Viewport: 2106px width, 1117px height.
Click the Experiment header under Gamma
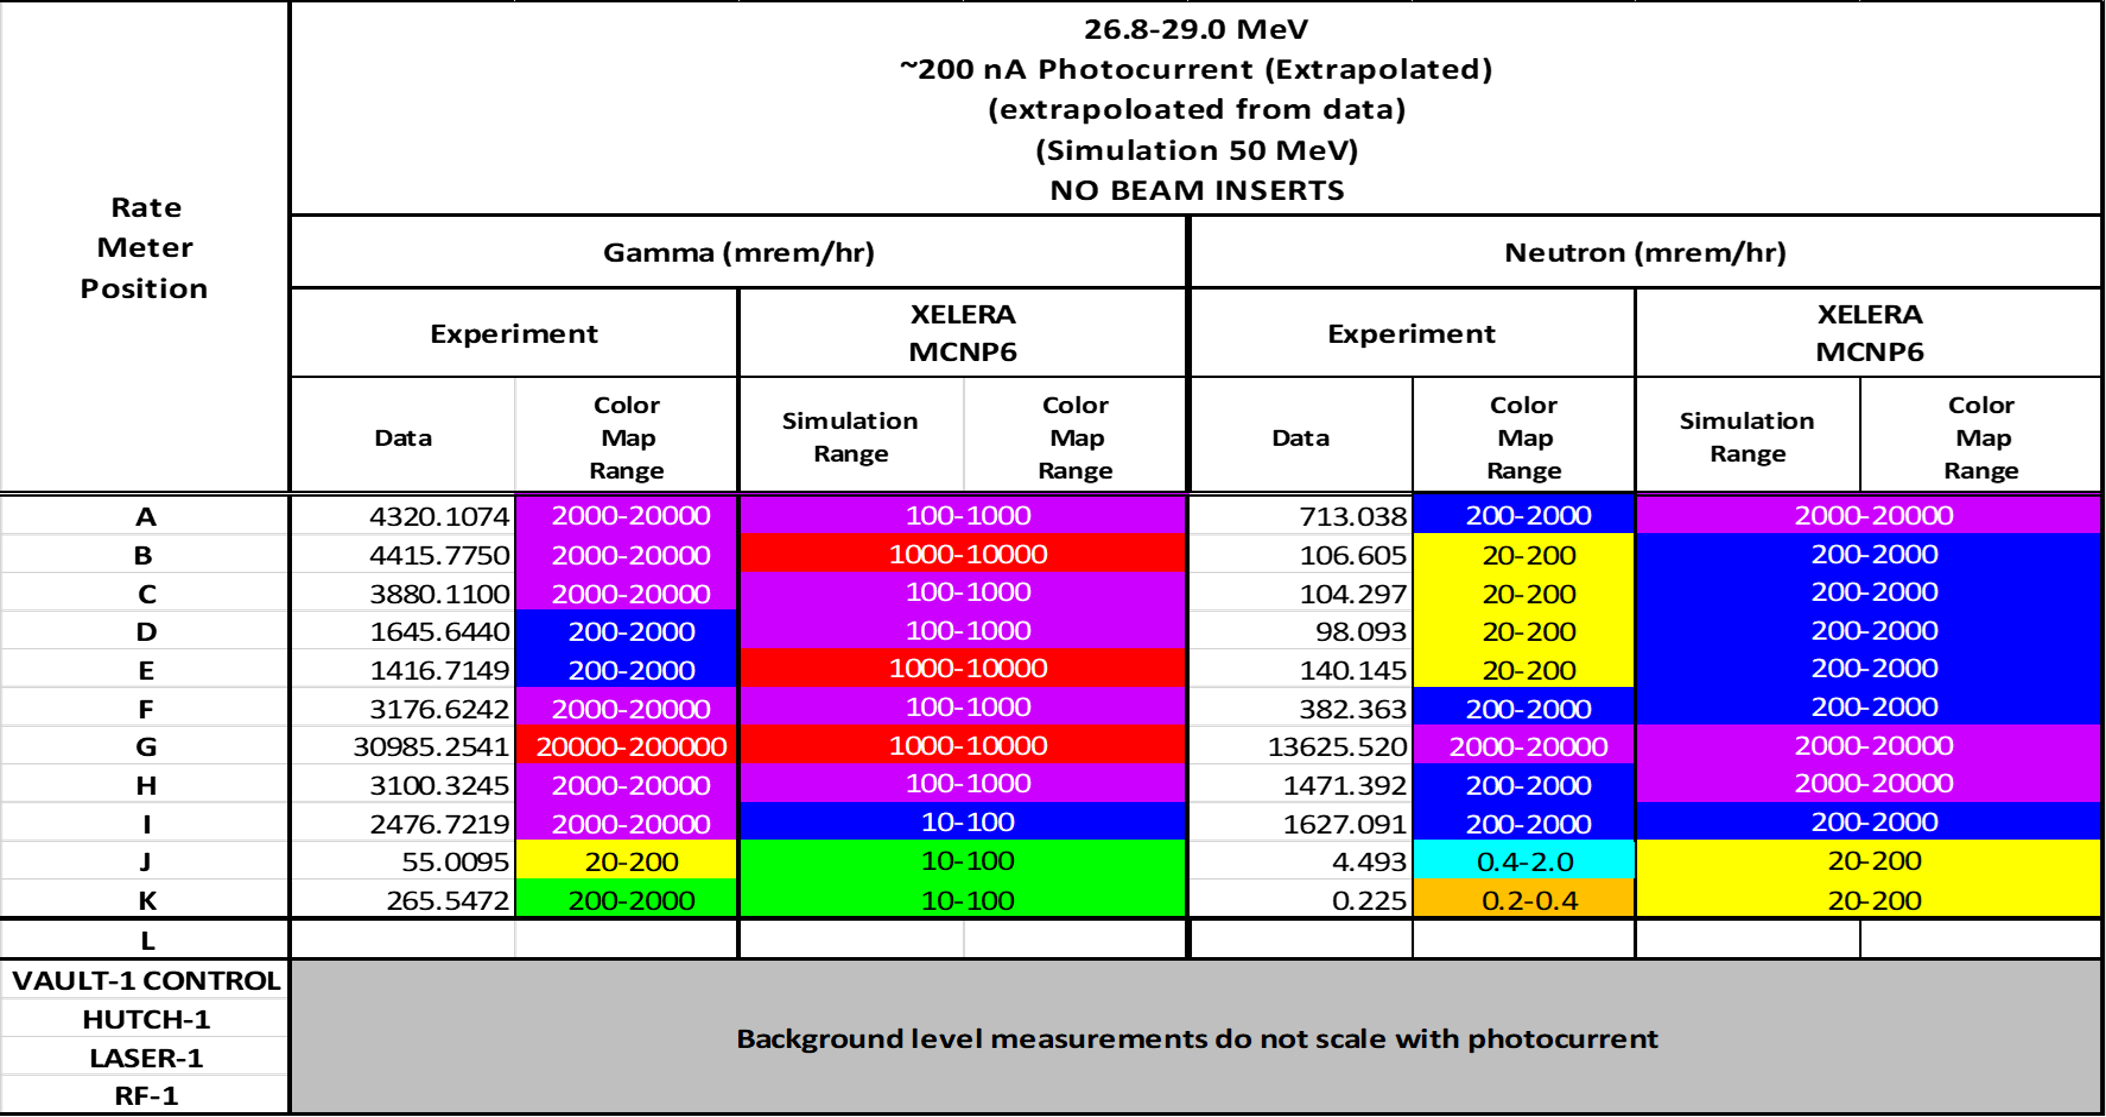click(514, 333)
